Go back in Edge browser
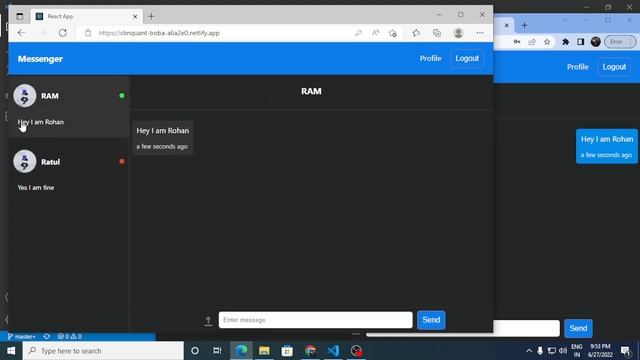 point(21,33)
